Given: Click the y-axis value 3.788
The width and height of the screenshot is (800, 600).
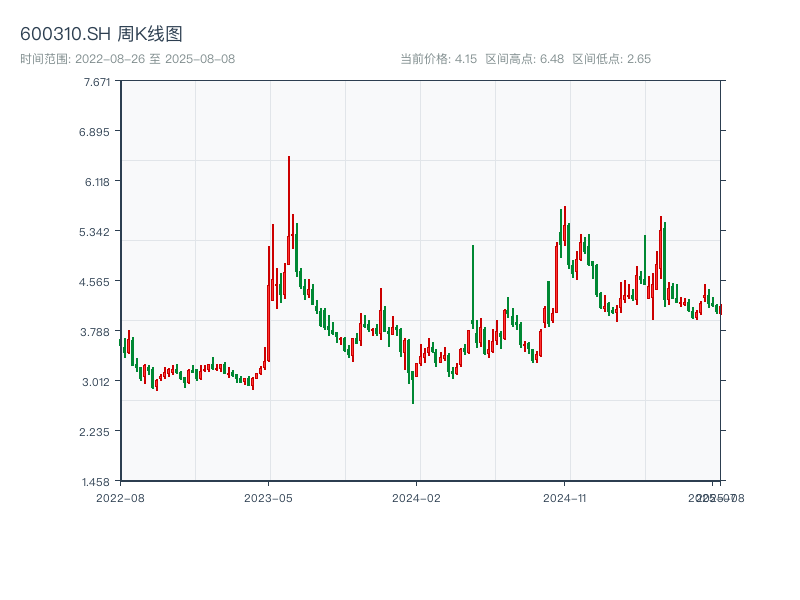Looking at the screenshot, I should [x=95, y=332].
